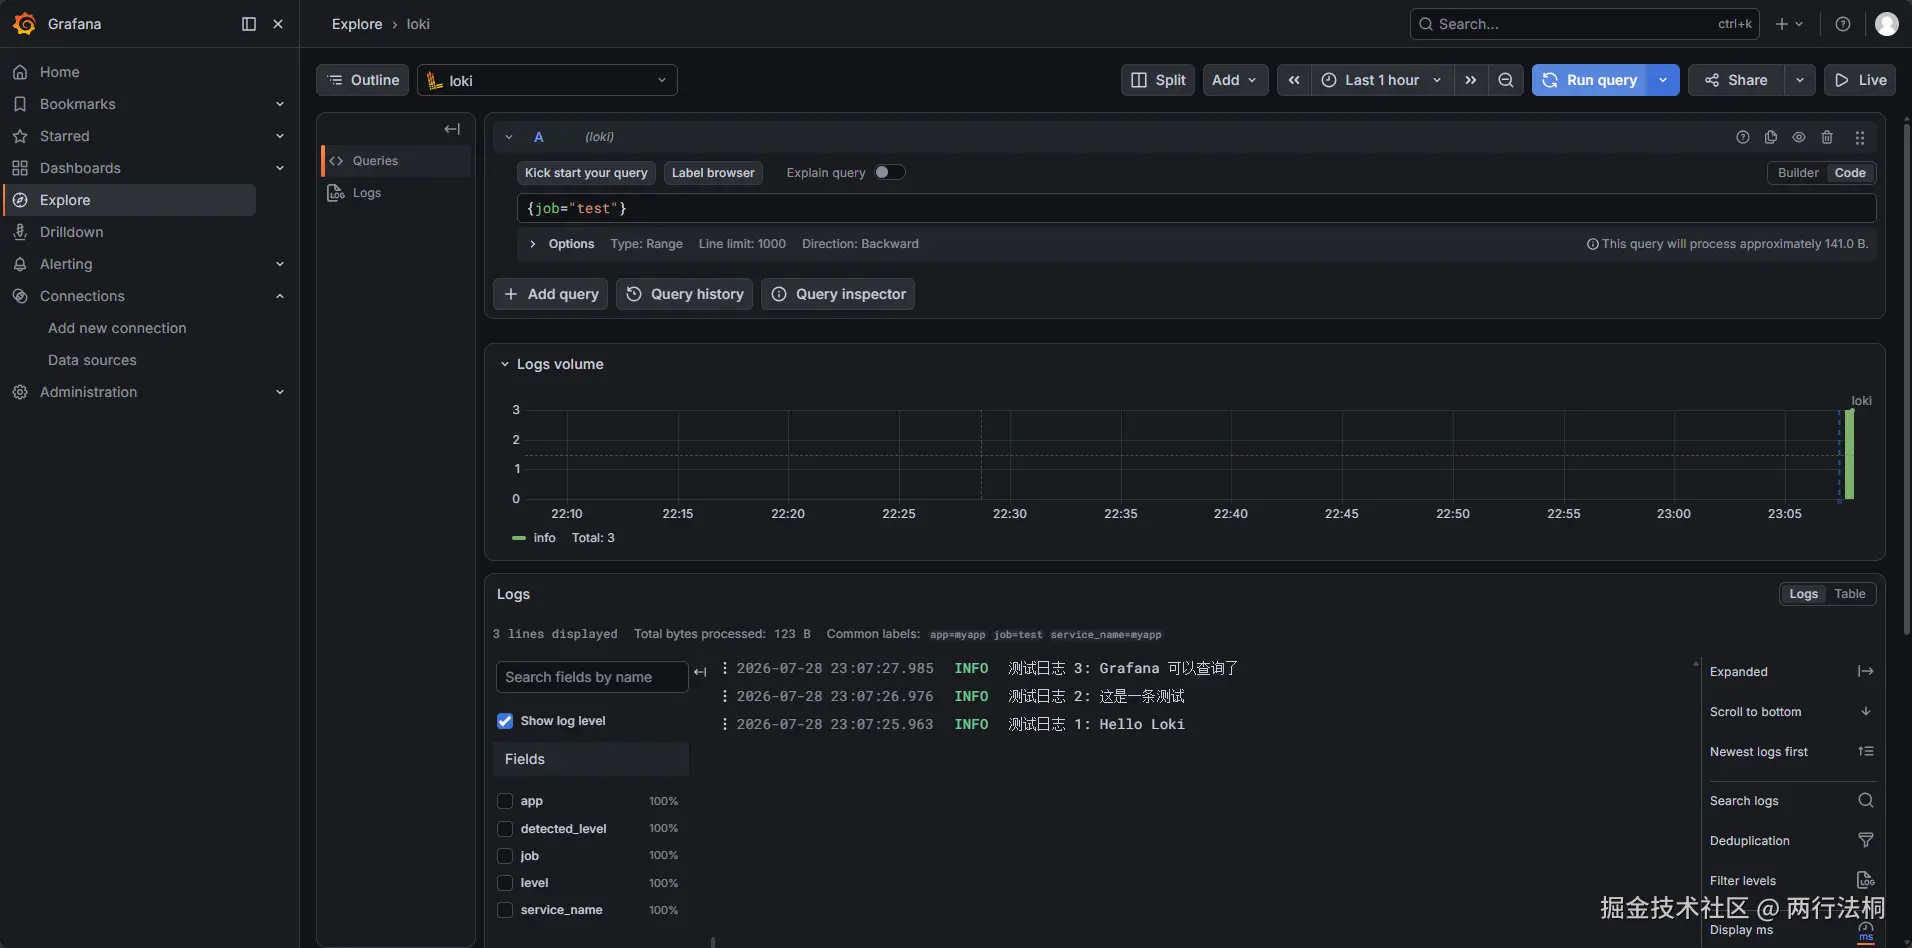Open Filter levels control
Viewport: 1912px width, 948px height.
click(x=1865, y=880)
